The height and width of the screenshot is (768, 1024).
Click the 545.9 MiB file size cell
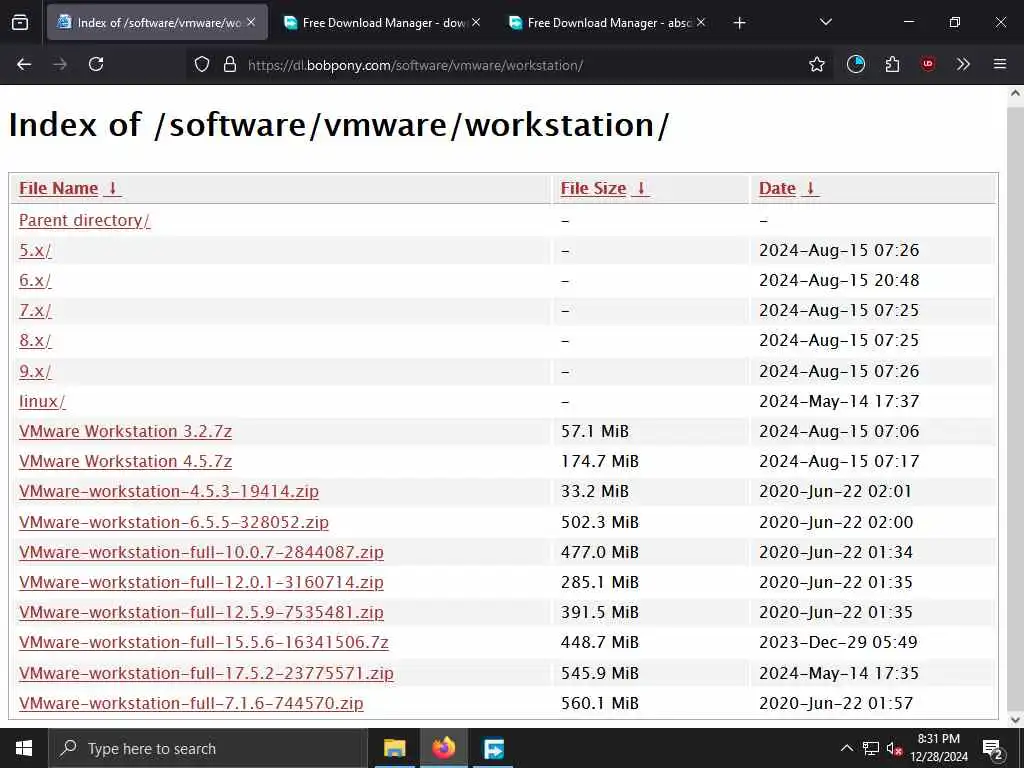click(x=600, y=673)
